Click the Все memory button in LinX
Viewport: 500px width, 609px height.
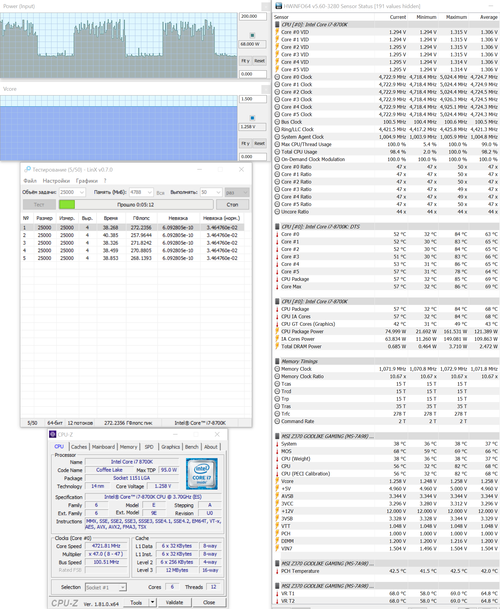(160, 193)
